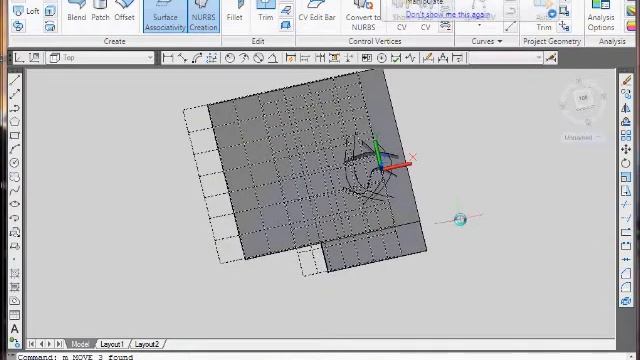
Task: Click the Aligned dimension tool
Action: (182, 58)
